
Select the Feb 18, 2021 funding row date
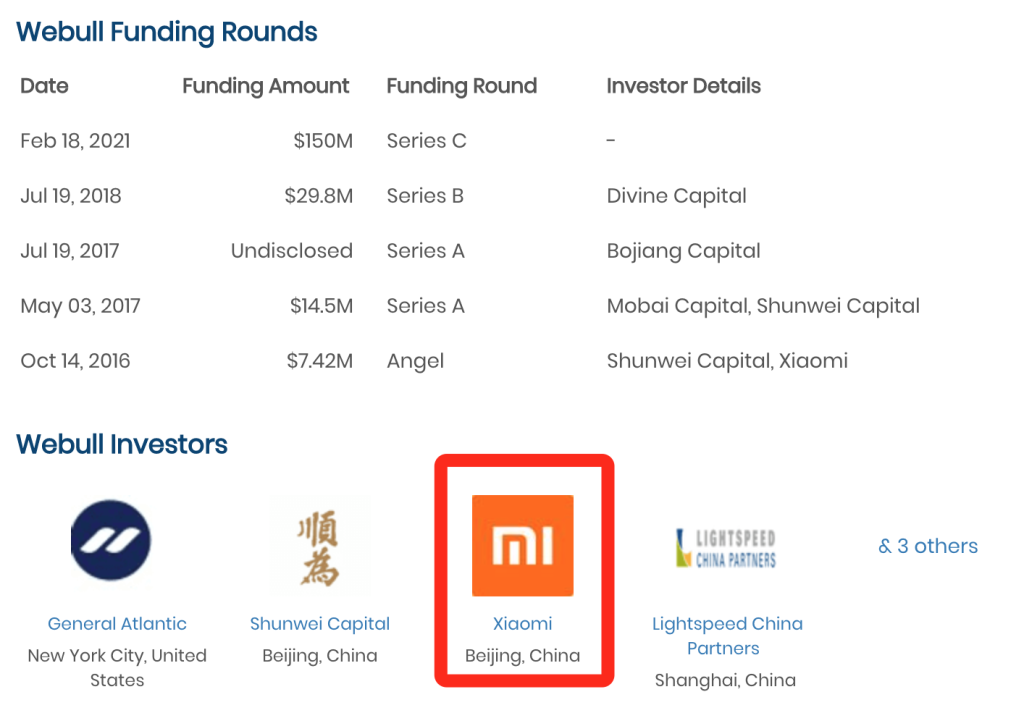click(76, 141)
